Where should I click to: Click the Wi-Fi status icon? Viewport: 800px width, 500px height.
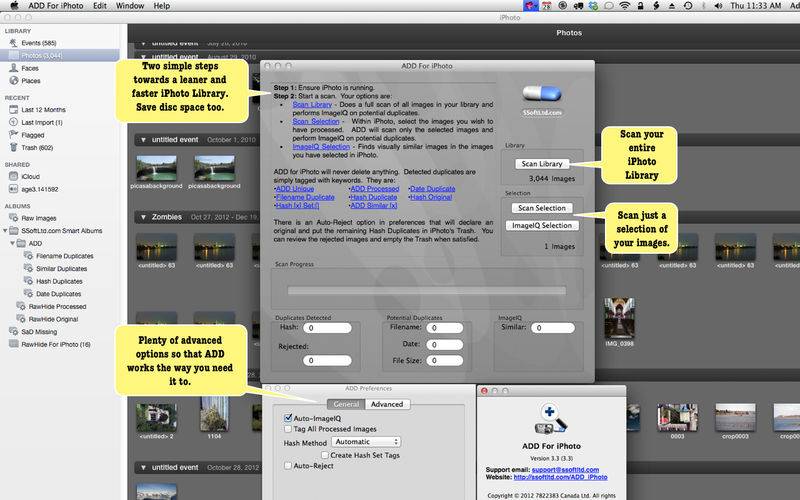pyautogui.click(x=624, y=6)
